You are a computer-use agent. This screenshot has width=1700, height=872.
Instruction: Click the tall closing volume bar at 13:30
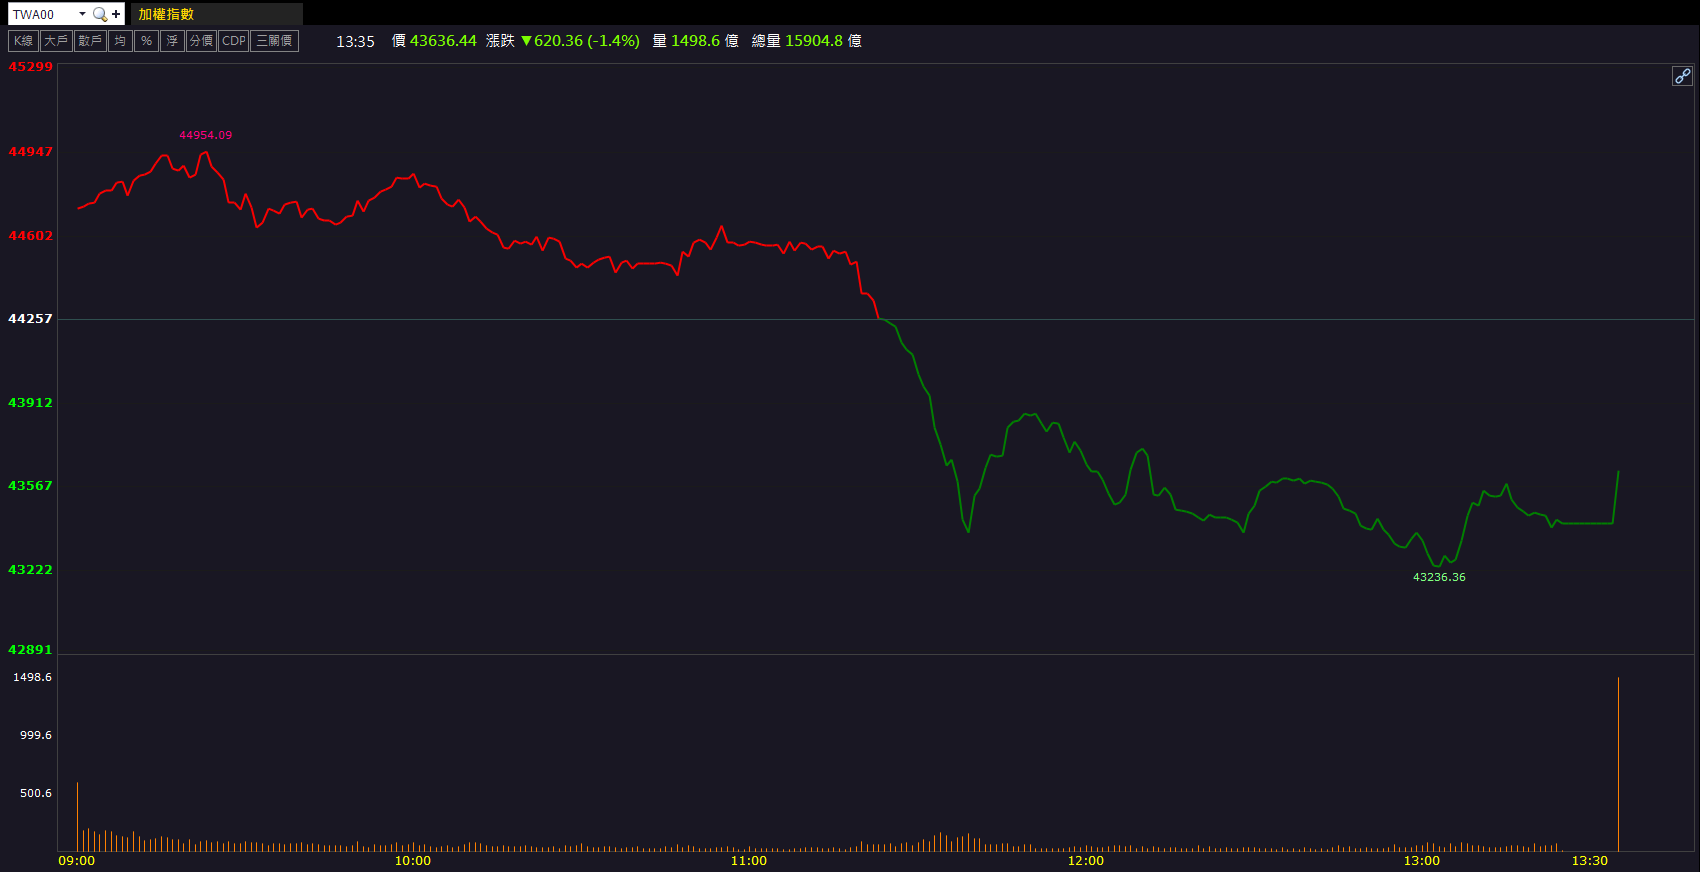tap(1618, 765)
